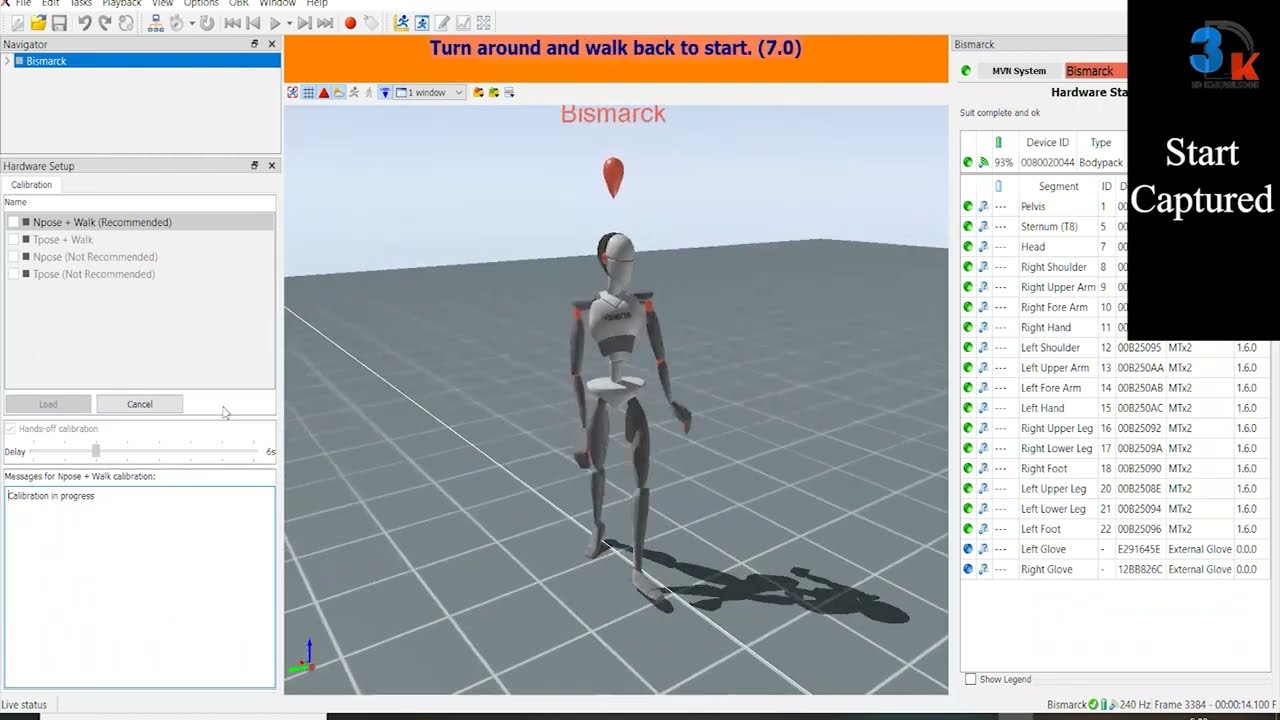Enable the Show Legend checkbox
Image resolution: width=1280 pixels, height=720 pixels.
[x=970, y=679]
